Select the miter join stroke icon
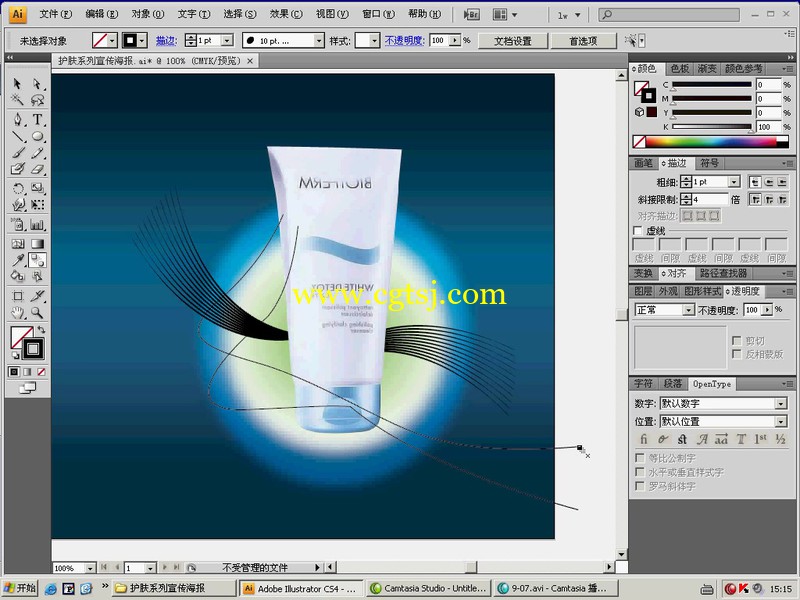The image size is (800, 600). tap(755, 199)
